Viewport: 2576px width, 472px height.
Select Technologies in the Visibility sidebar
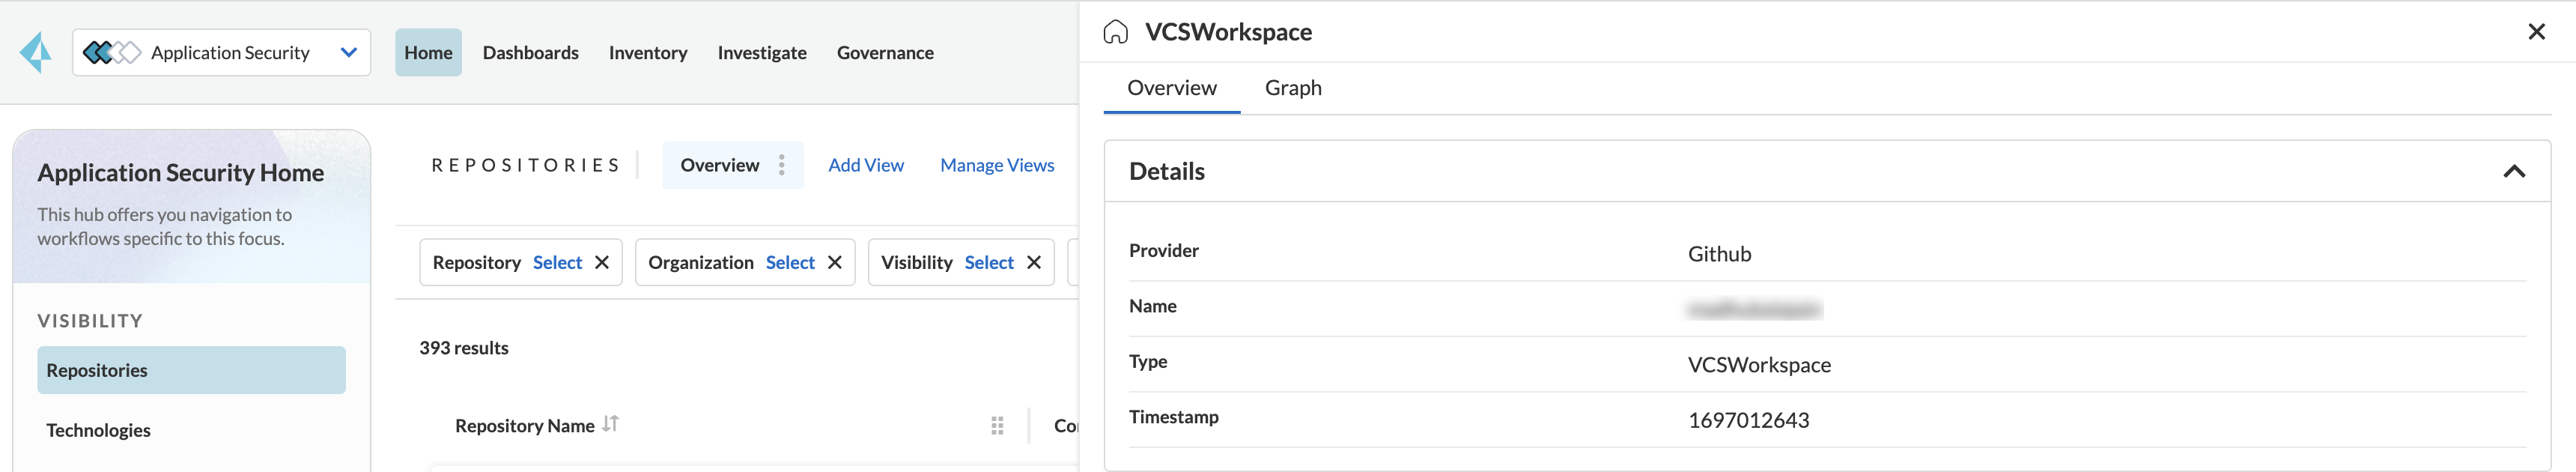(x=98, y=430)
